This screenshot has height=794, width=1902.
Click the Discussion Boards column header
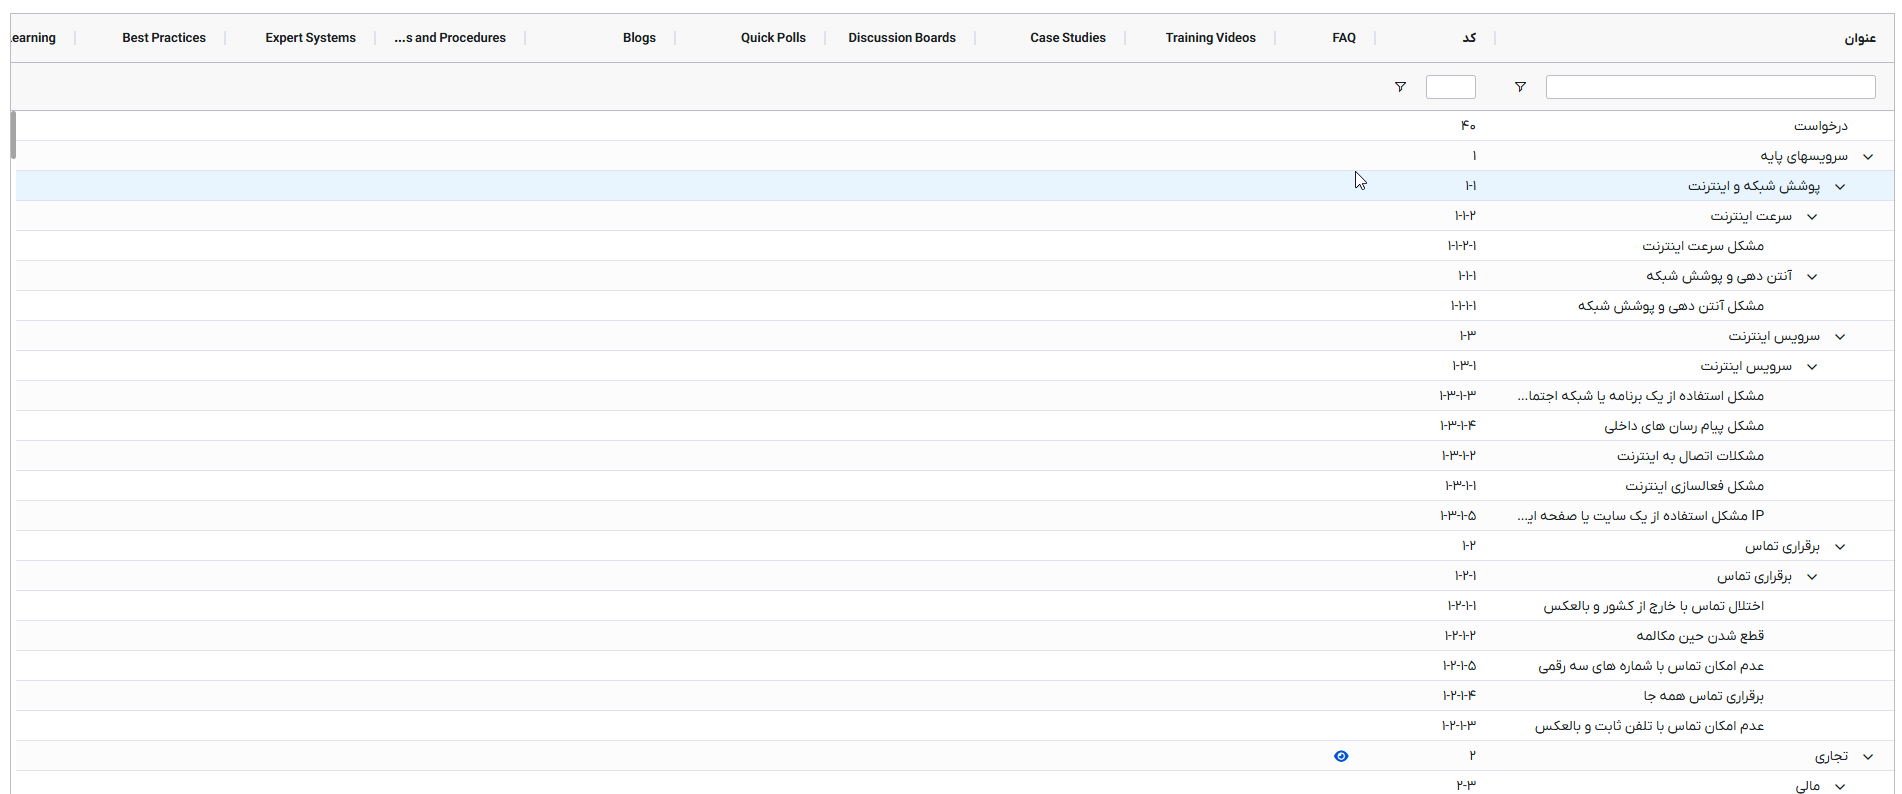click(901, 38)
